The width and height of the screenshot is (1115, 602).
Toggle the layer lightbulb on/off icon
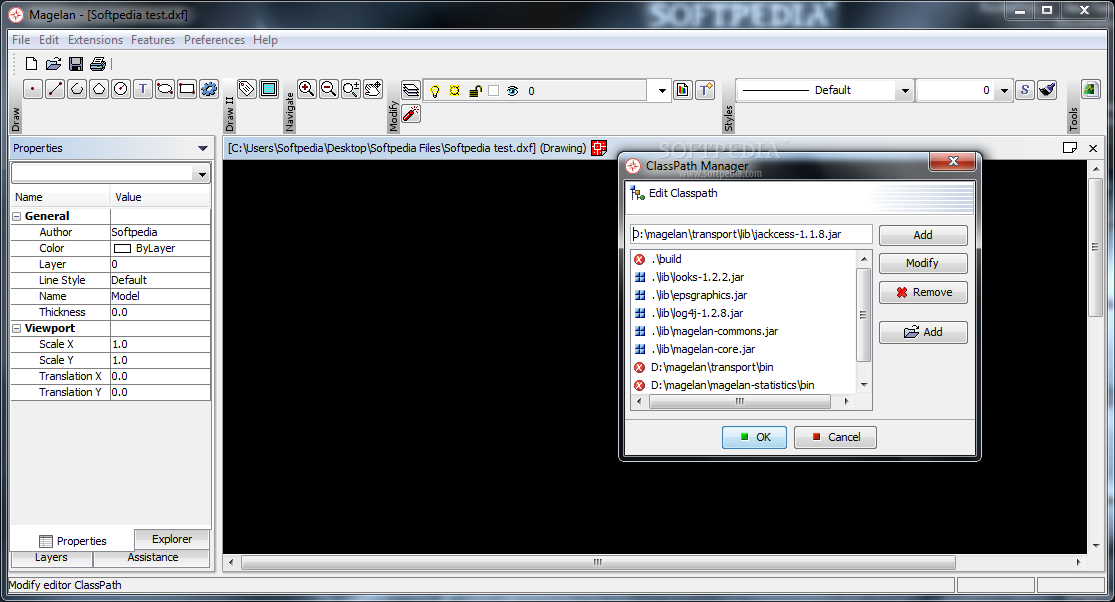pyautogui.click(x=434, y=91)
